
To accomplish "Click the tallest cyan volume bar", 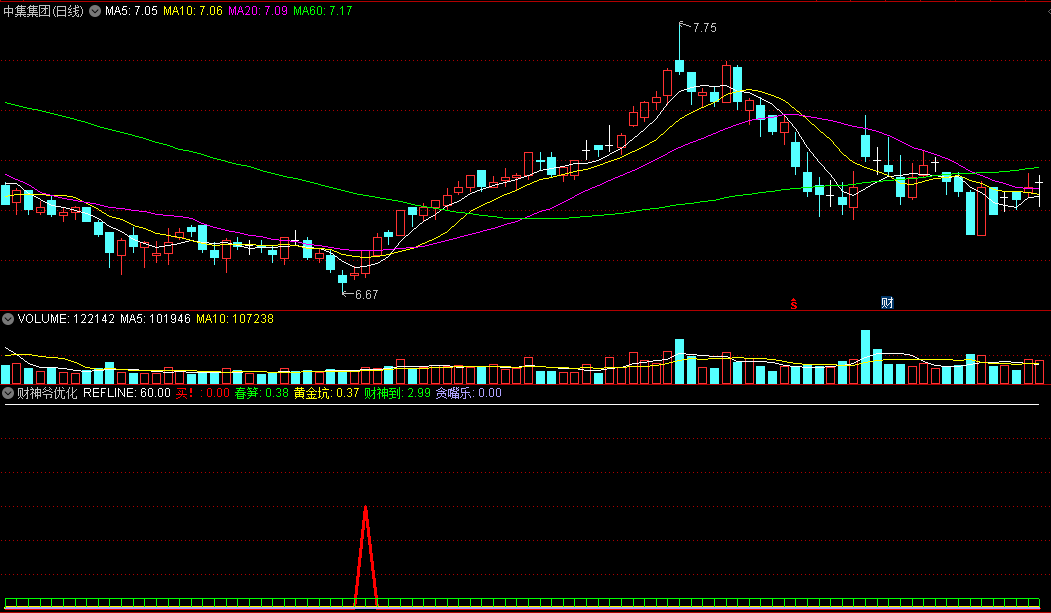I will click(x=865, y=356).
